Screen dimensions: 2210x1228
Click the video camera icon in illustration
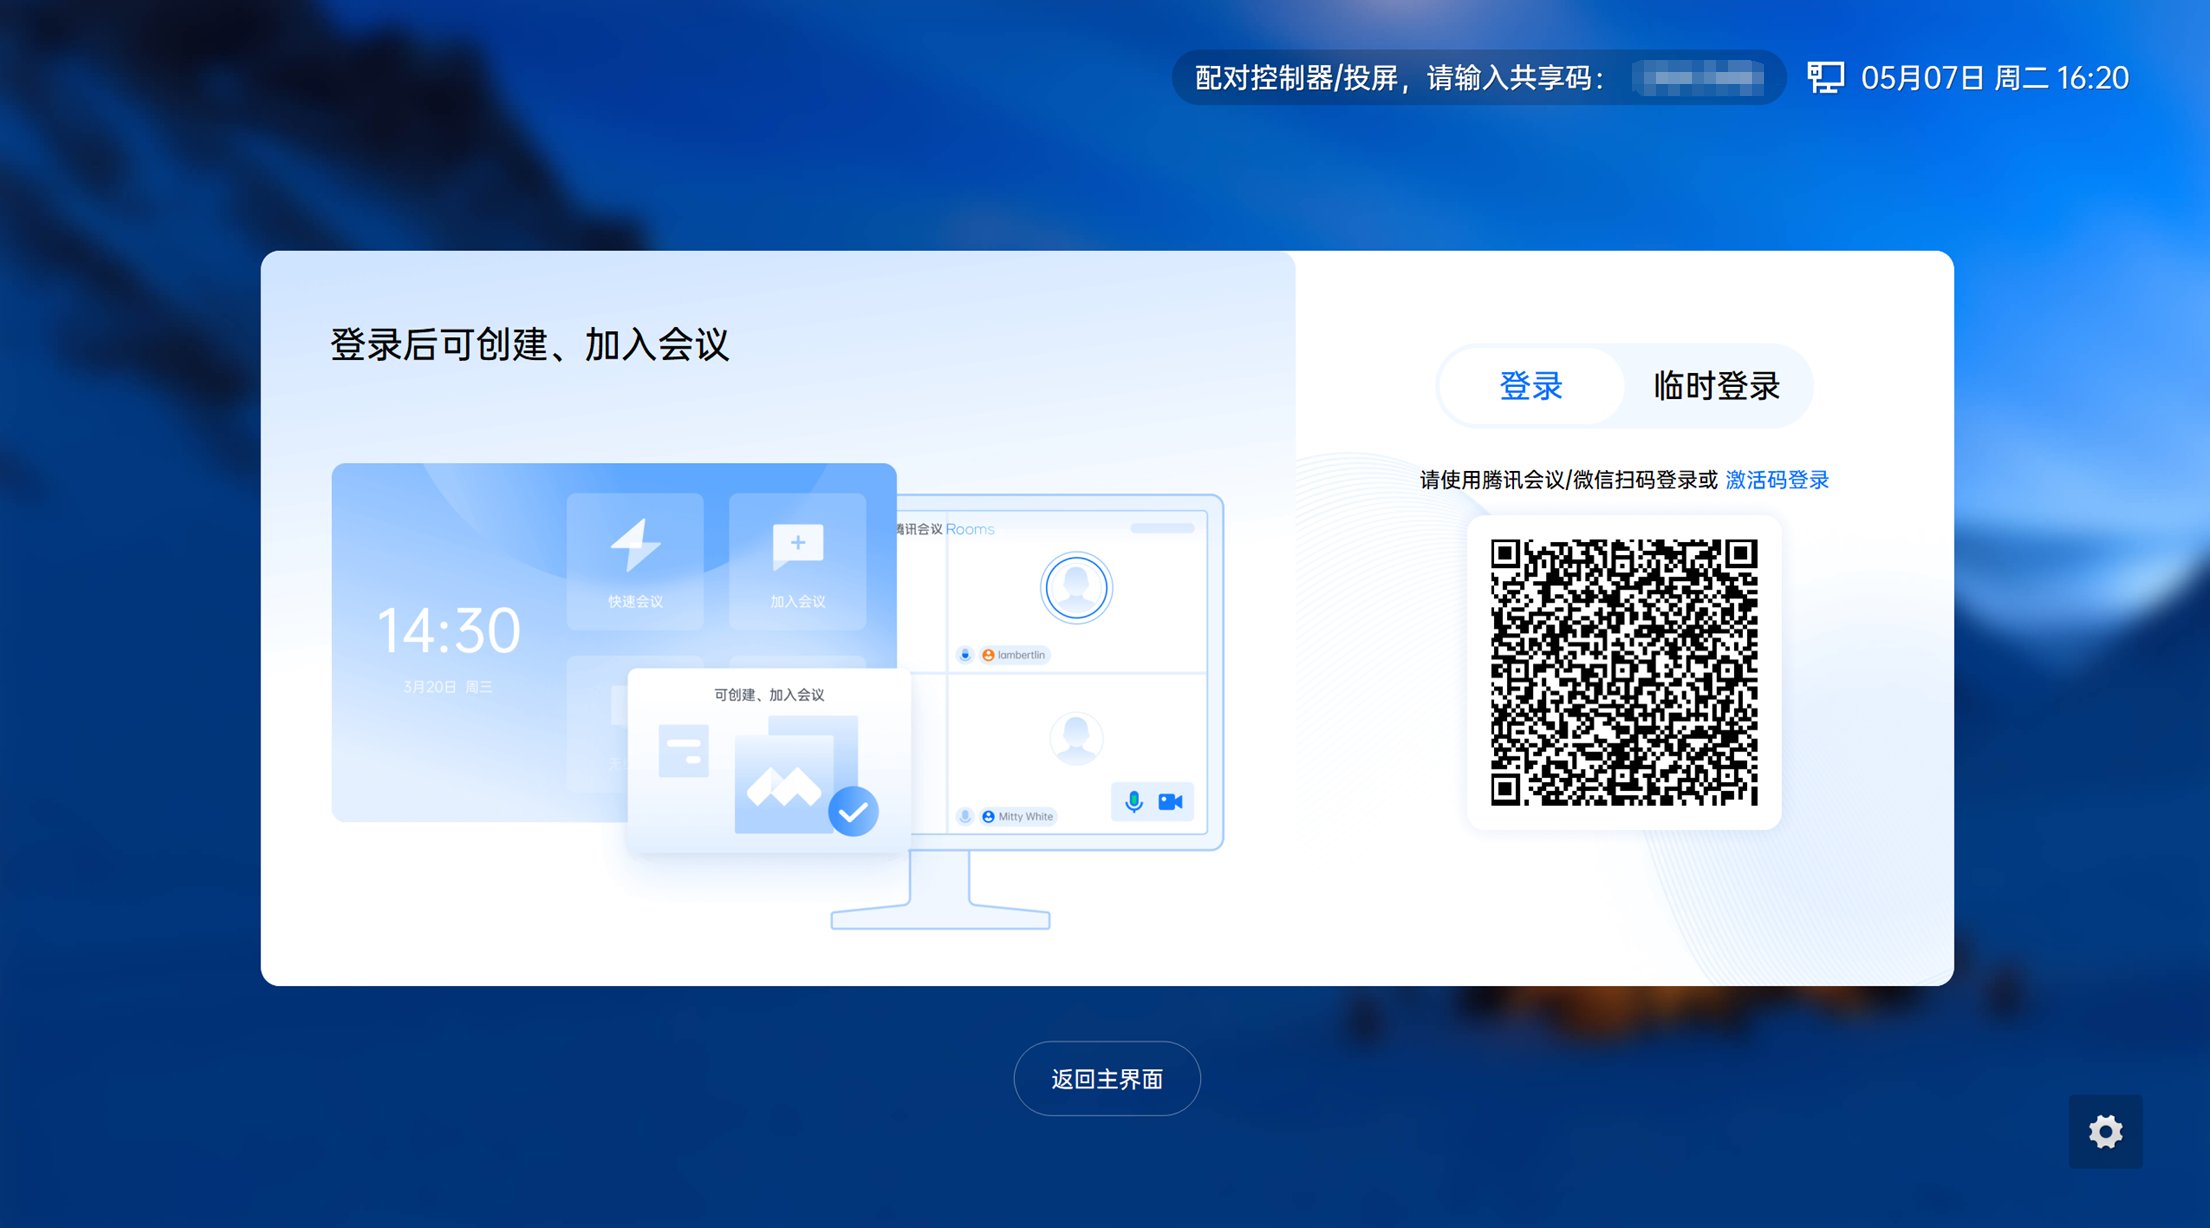coord(1170,802)
